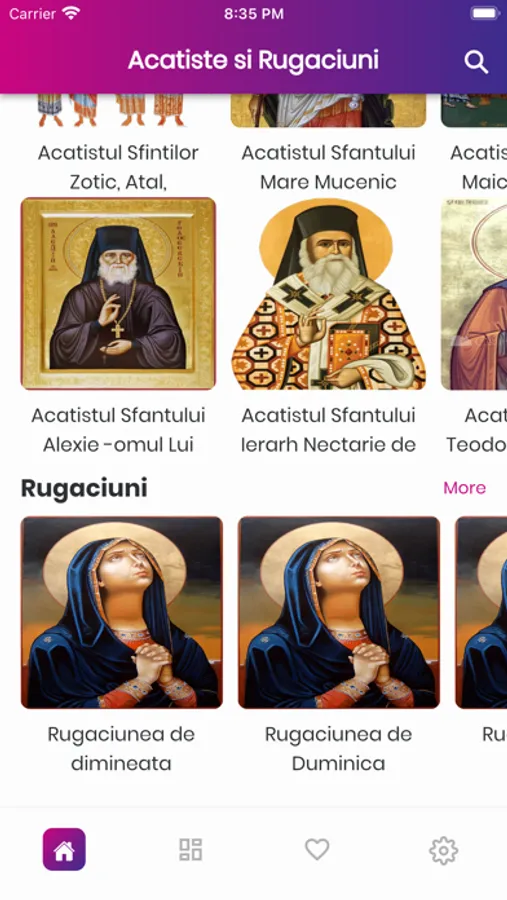The height and width of the screenshot is (900, 507).
Task: Tap the Wi-Fi status icon
Action: [72, 14]
